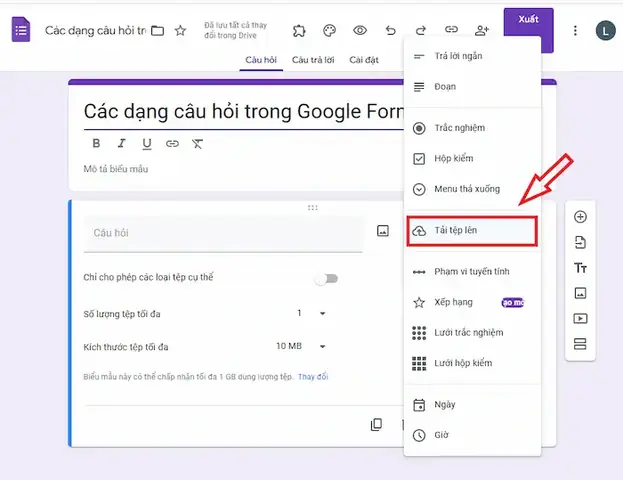
Task: Switch to Câu hỏi tab
Action: click(261, 60)
